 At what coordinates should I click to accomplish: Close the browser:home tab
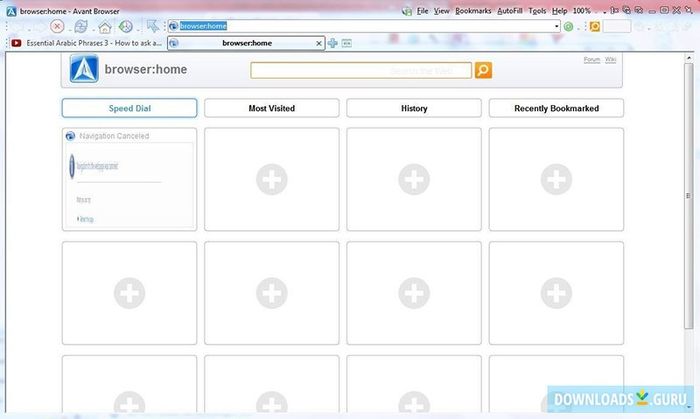pyautogui.click(x=318, y=43)
